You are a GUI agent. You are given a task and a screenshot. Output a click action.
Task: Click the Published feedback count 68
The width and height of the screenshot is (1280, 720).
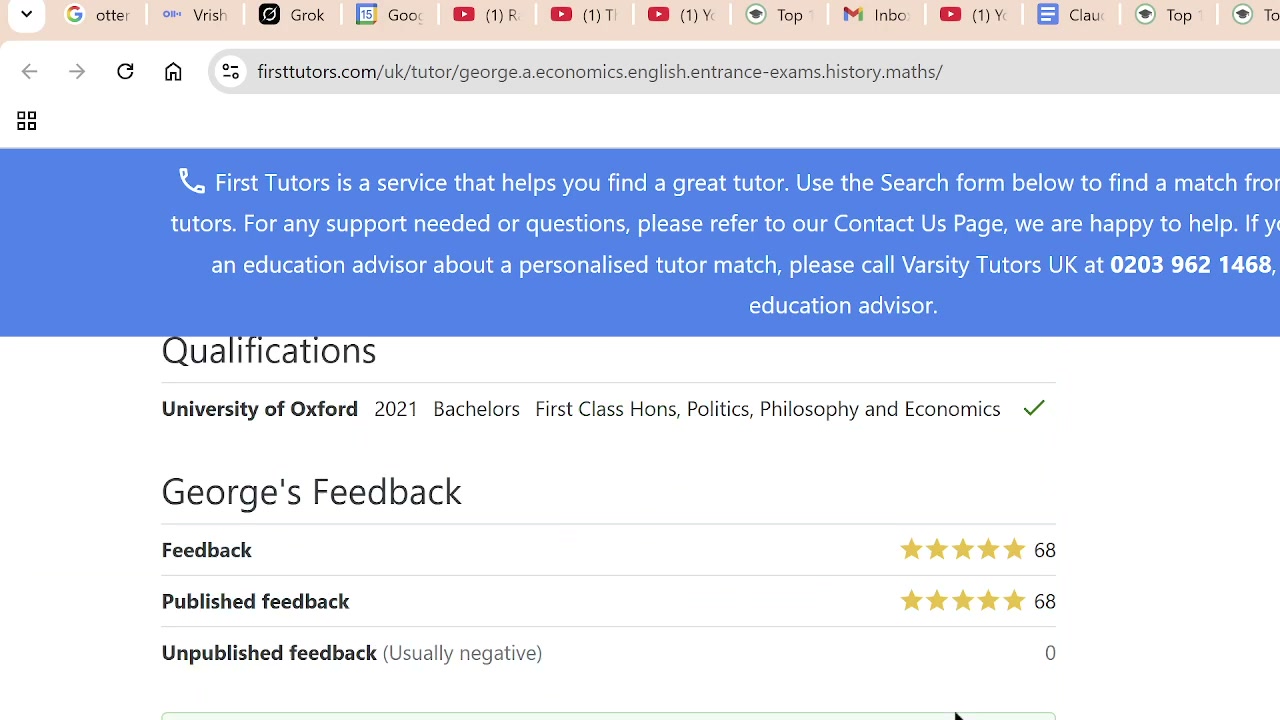(1045, 601)
